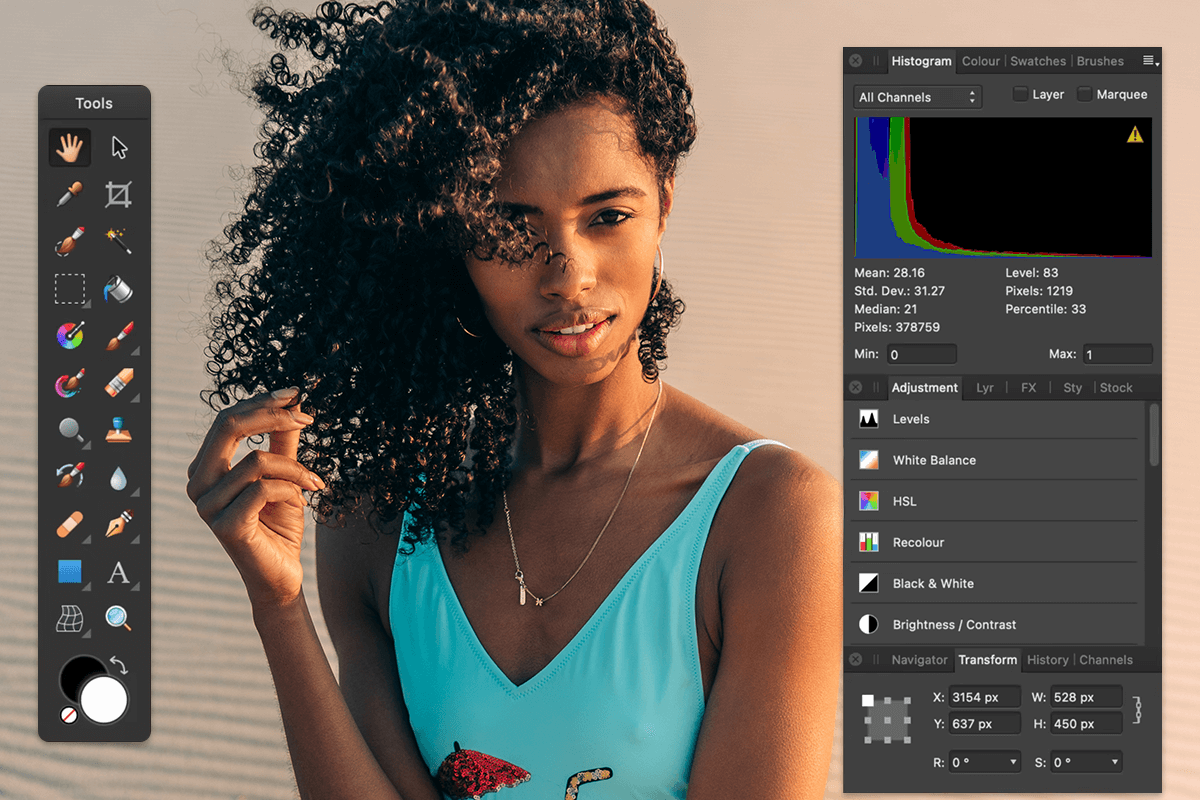Image resolution: width=1200 pixels, height=800 pixels.
Task: Select the Healing bandage tool
Action: 68,525
